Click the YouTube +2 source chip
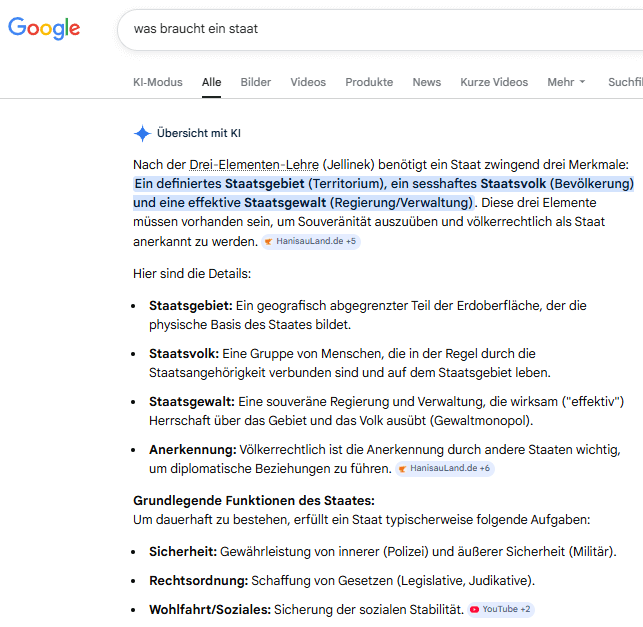The height and width of the screenshot is (627, 643). (x=501, y=609)
